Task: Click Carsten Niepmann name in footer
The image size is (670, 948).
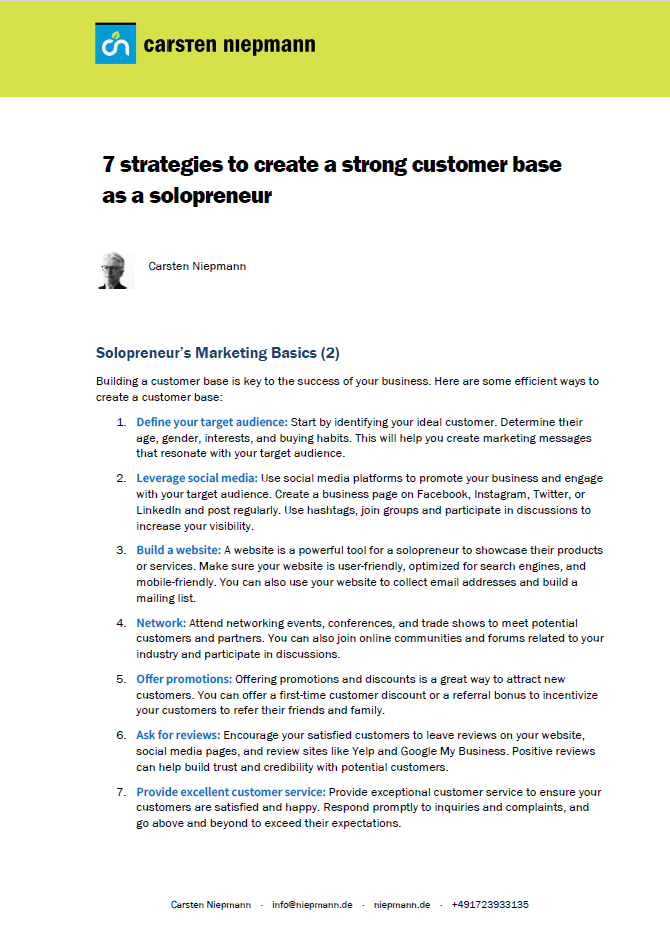Action: [x=210, y=904]
